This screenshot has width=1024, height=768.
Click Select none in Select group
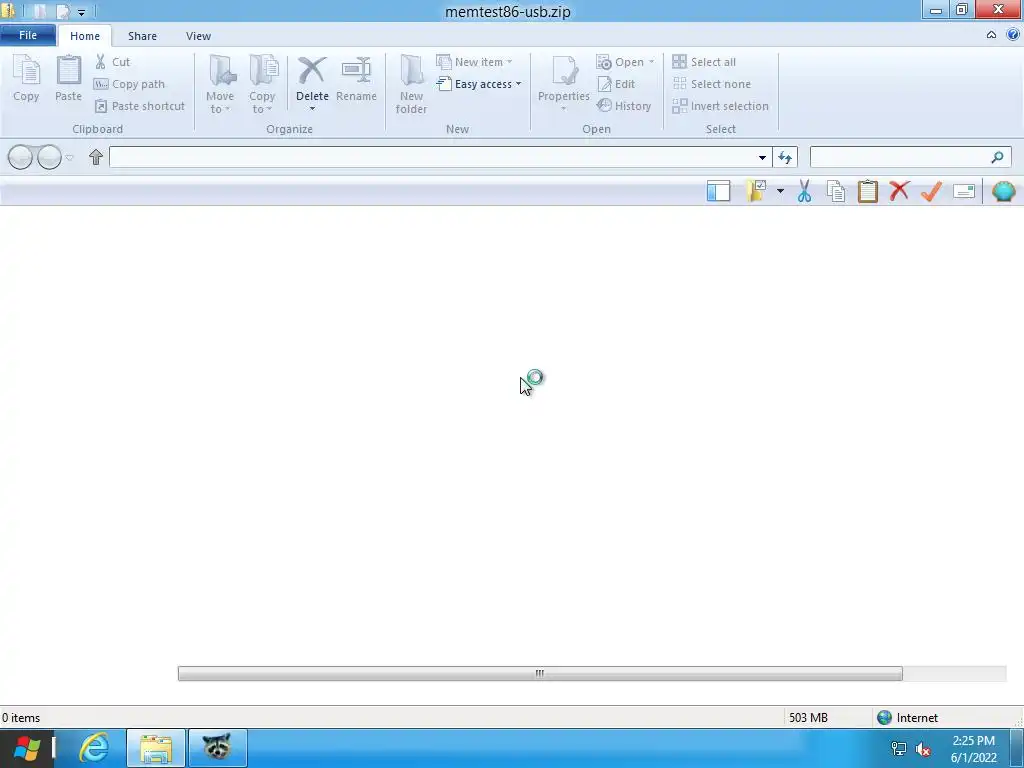point(712,84)
